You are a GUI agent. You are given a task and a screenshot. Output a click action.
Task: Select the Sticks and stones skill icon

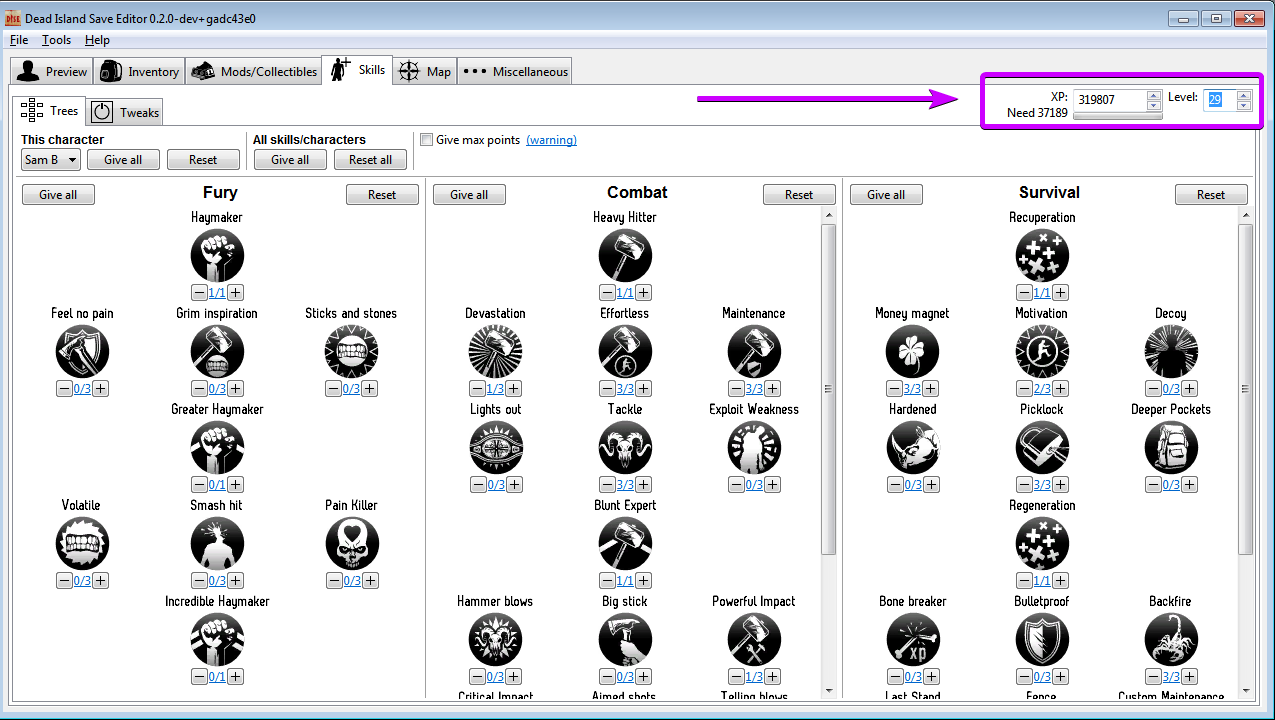(351, 351)
